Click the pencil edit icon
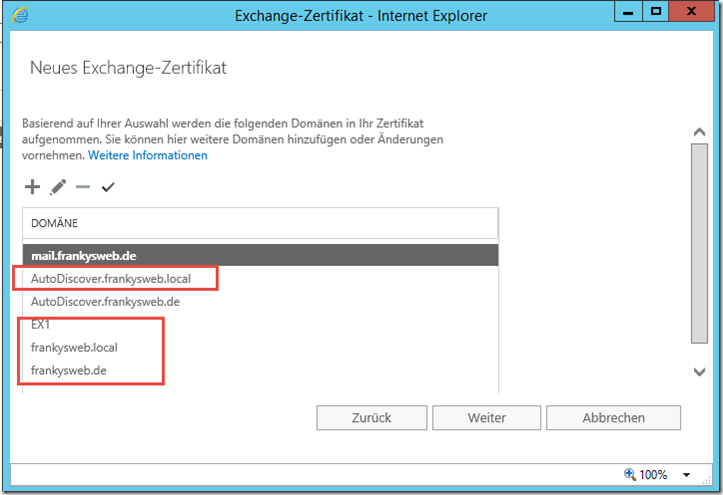This screenshot has width=723, height=495. pyautogui.click(x=58, y=187)
